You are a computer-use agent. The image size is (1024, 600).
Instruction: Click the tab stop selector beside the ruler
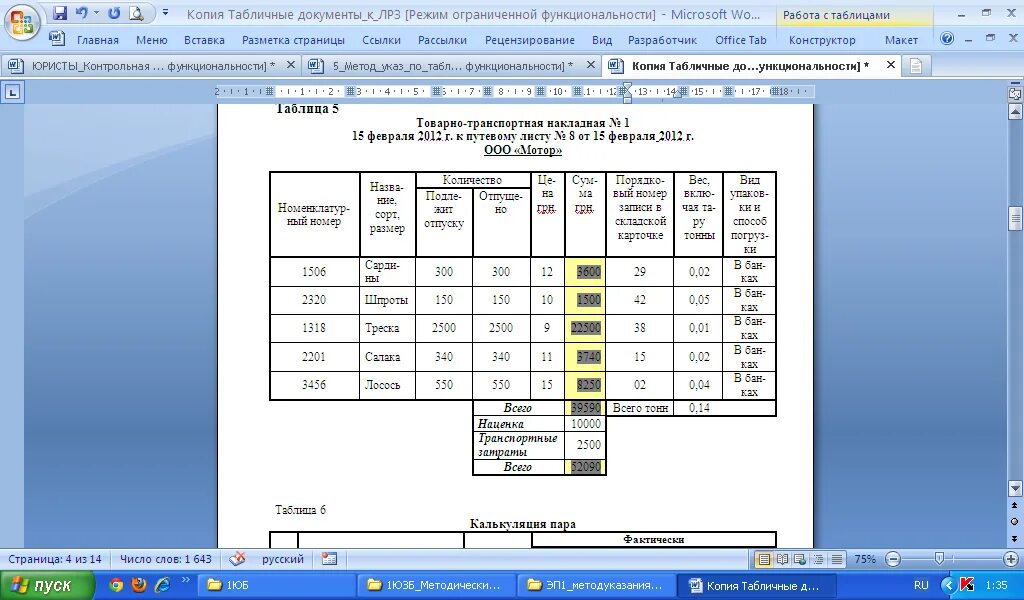tap(12, 92)
